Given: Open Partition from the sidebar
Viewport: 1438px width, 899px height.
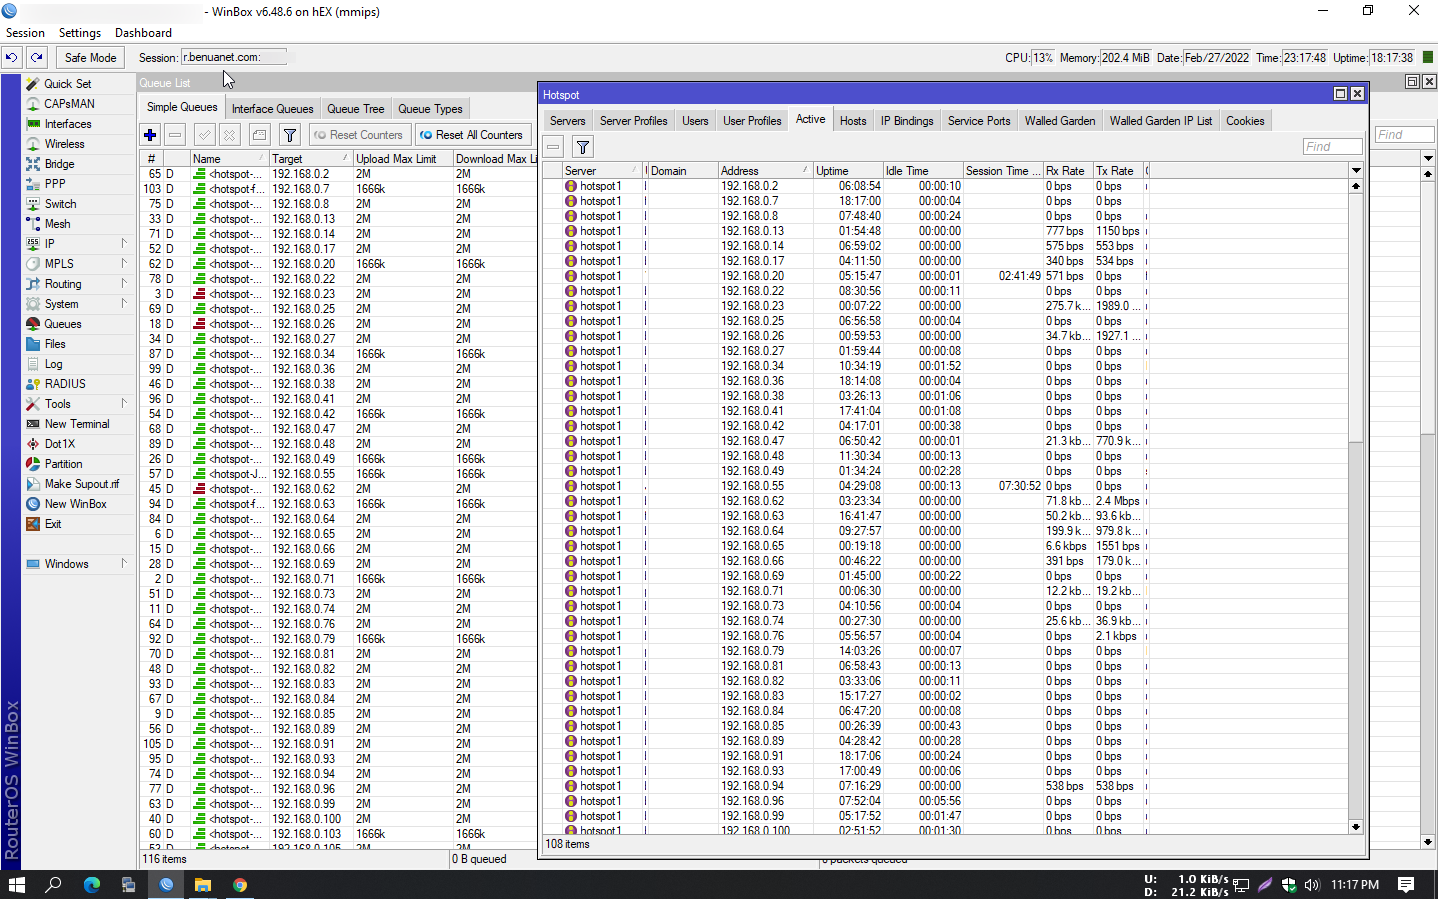Looking at the screenshot, I should click(x=63, y=464).
